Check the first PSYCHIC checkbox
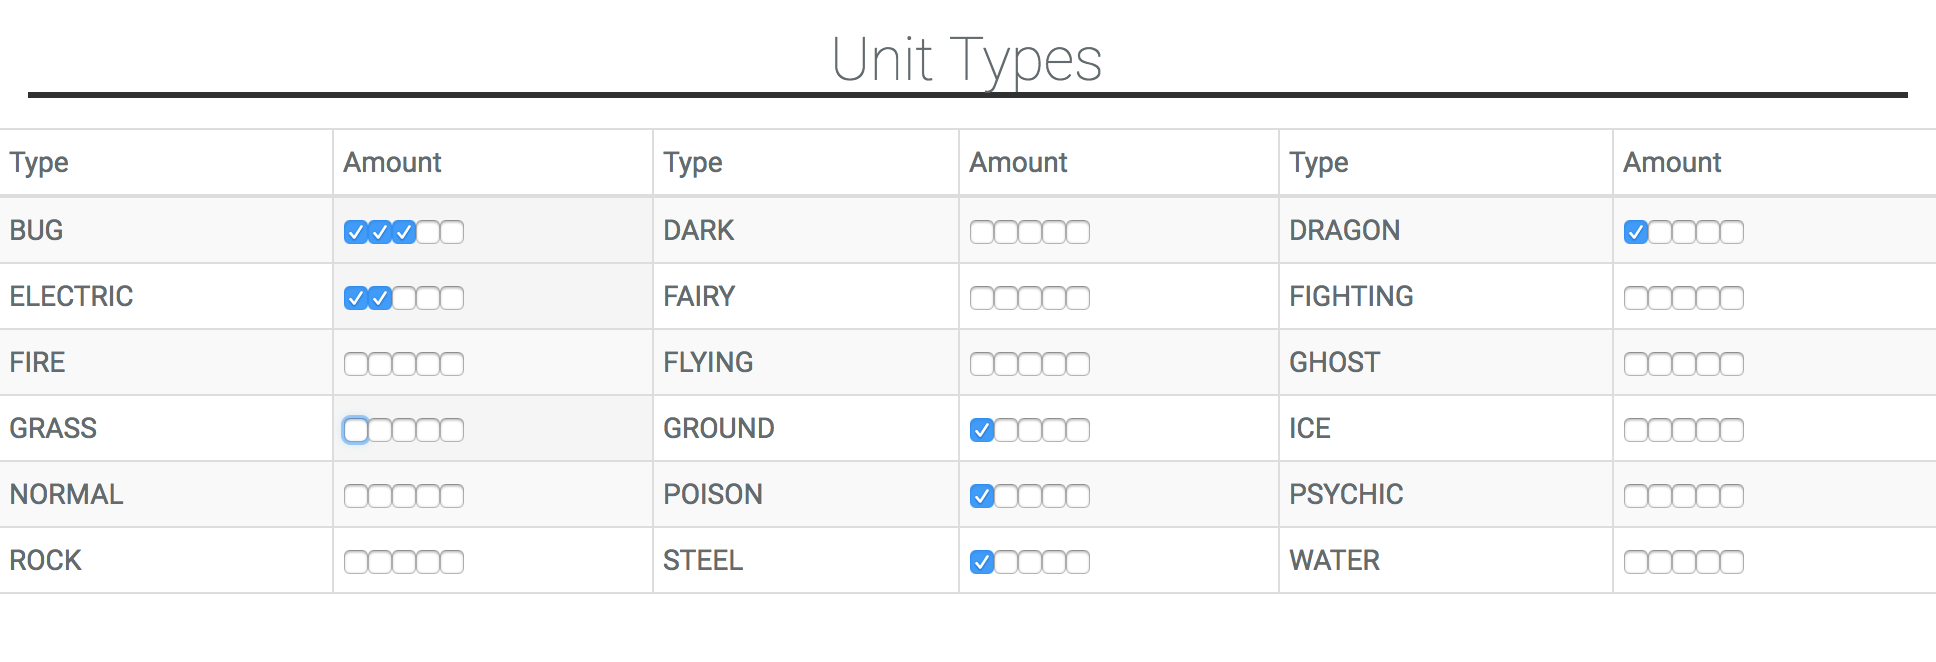This screenshot has width=1936, height=662. tap(1636, 496)
